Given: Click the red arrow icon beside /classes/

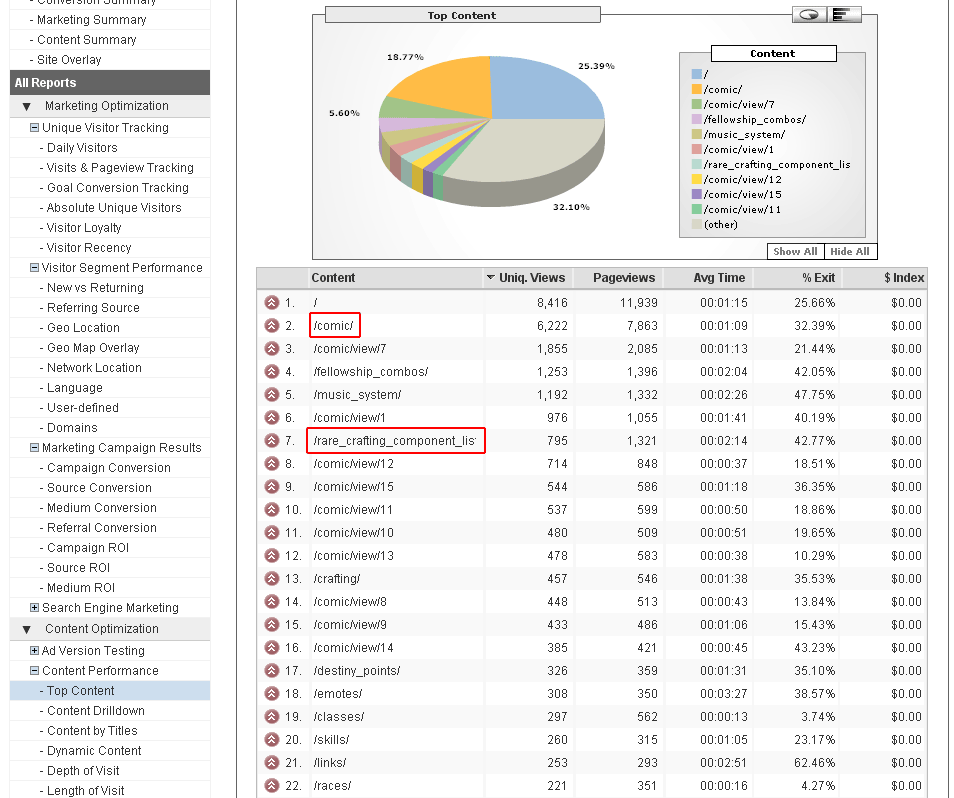Looking at the screenshot, I should pos(271,716).
